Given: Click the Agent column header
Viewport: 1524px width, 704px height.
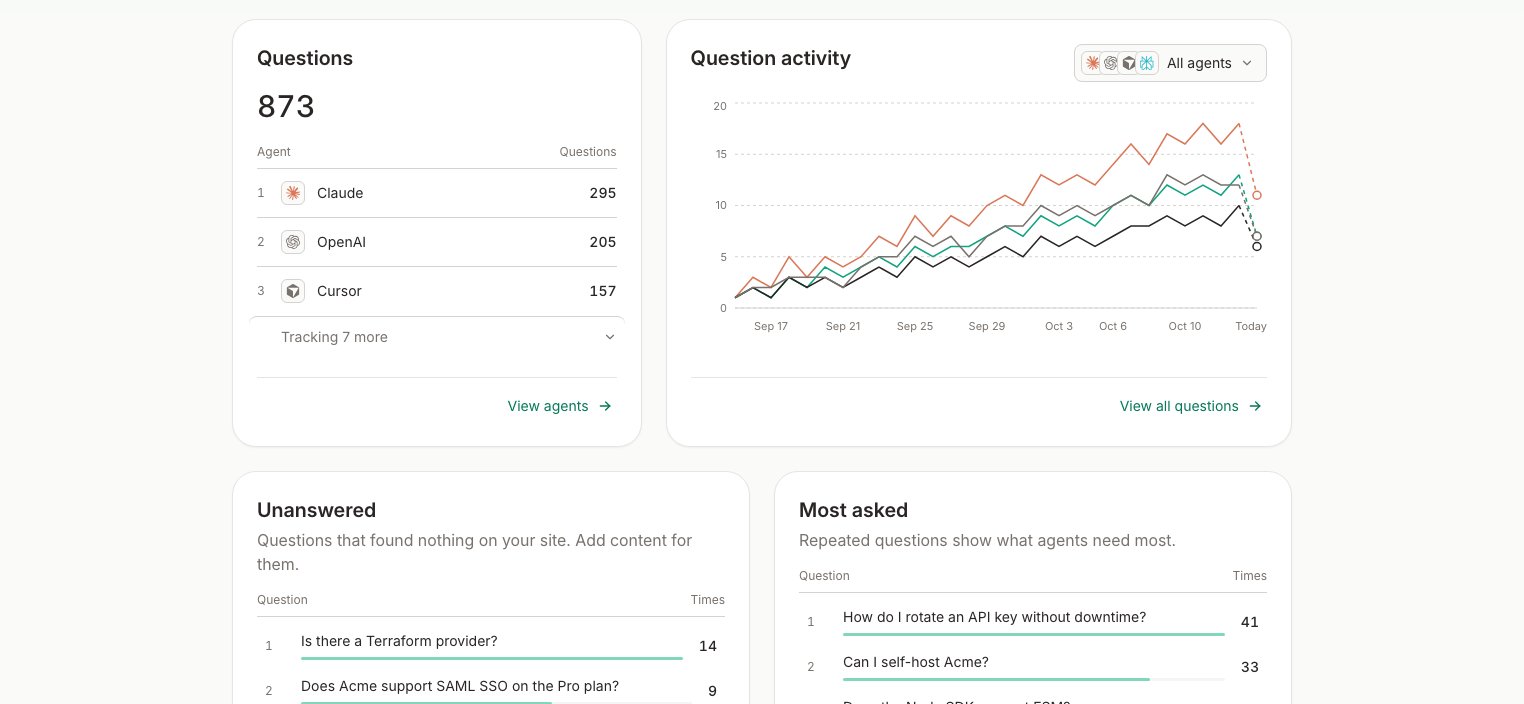Looking at the screenshot, I should tap(274, 152).
